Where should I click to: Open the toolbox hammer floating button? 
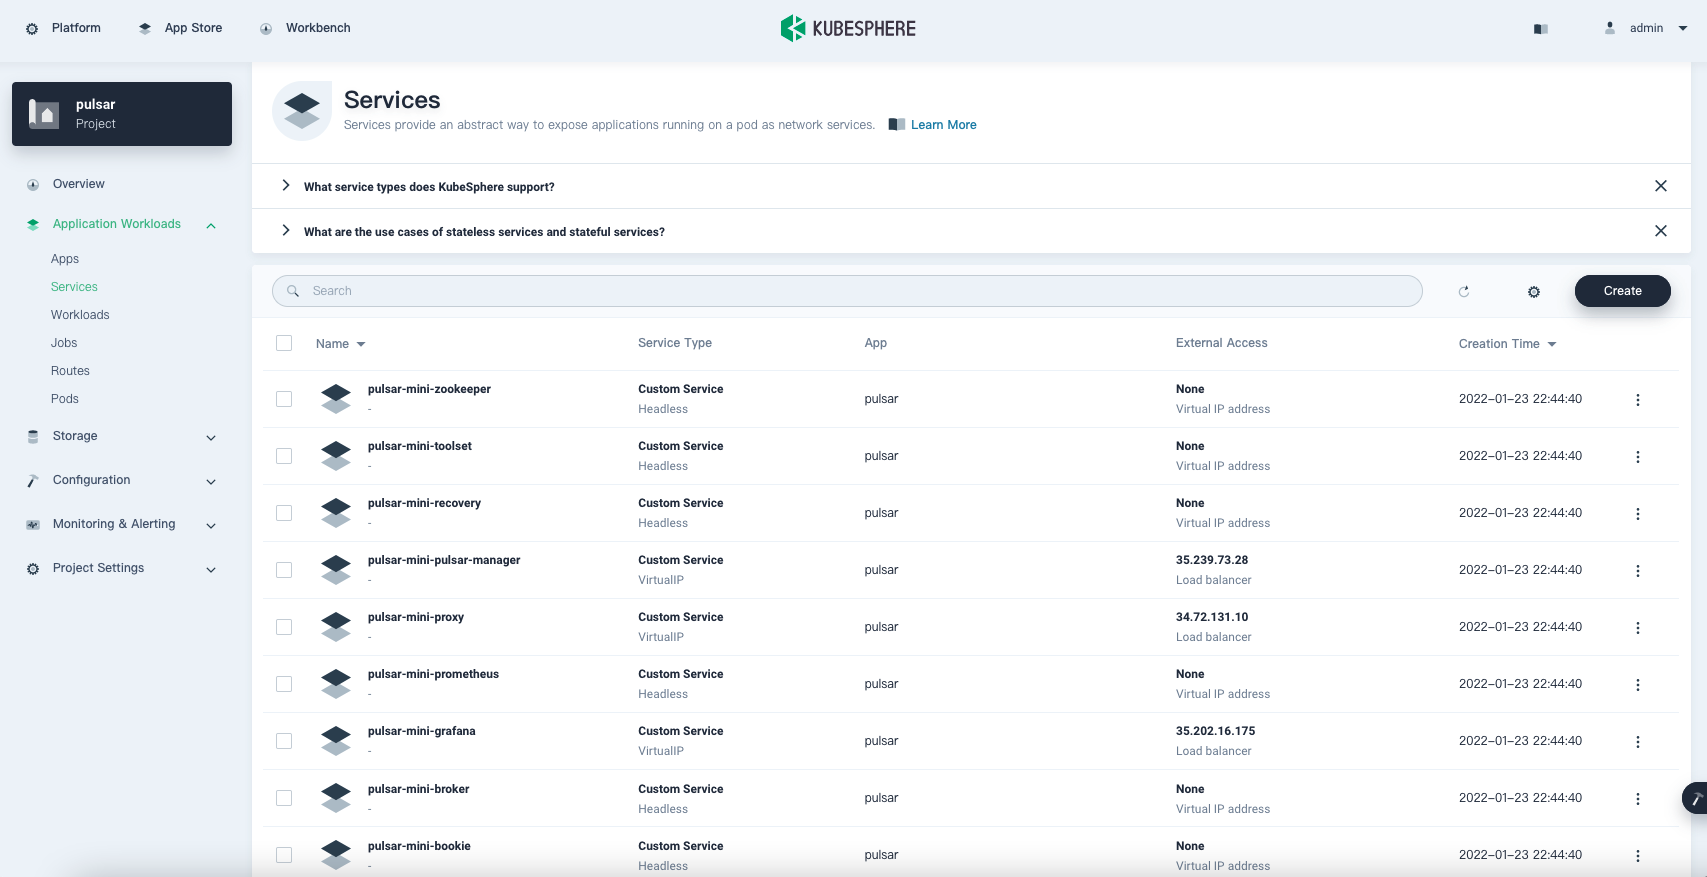[1695, 798]
